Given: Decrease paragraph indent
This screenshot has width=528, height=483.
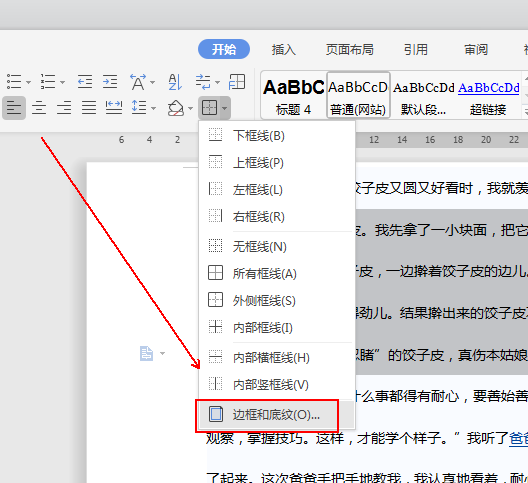Looking at the screenshot, I should 85,82.
